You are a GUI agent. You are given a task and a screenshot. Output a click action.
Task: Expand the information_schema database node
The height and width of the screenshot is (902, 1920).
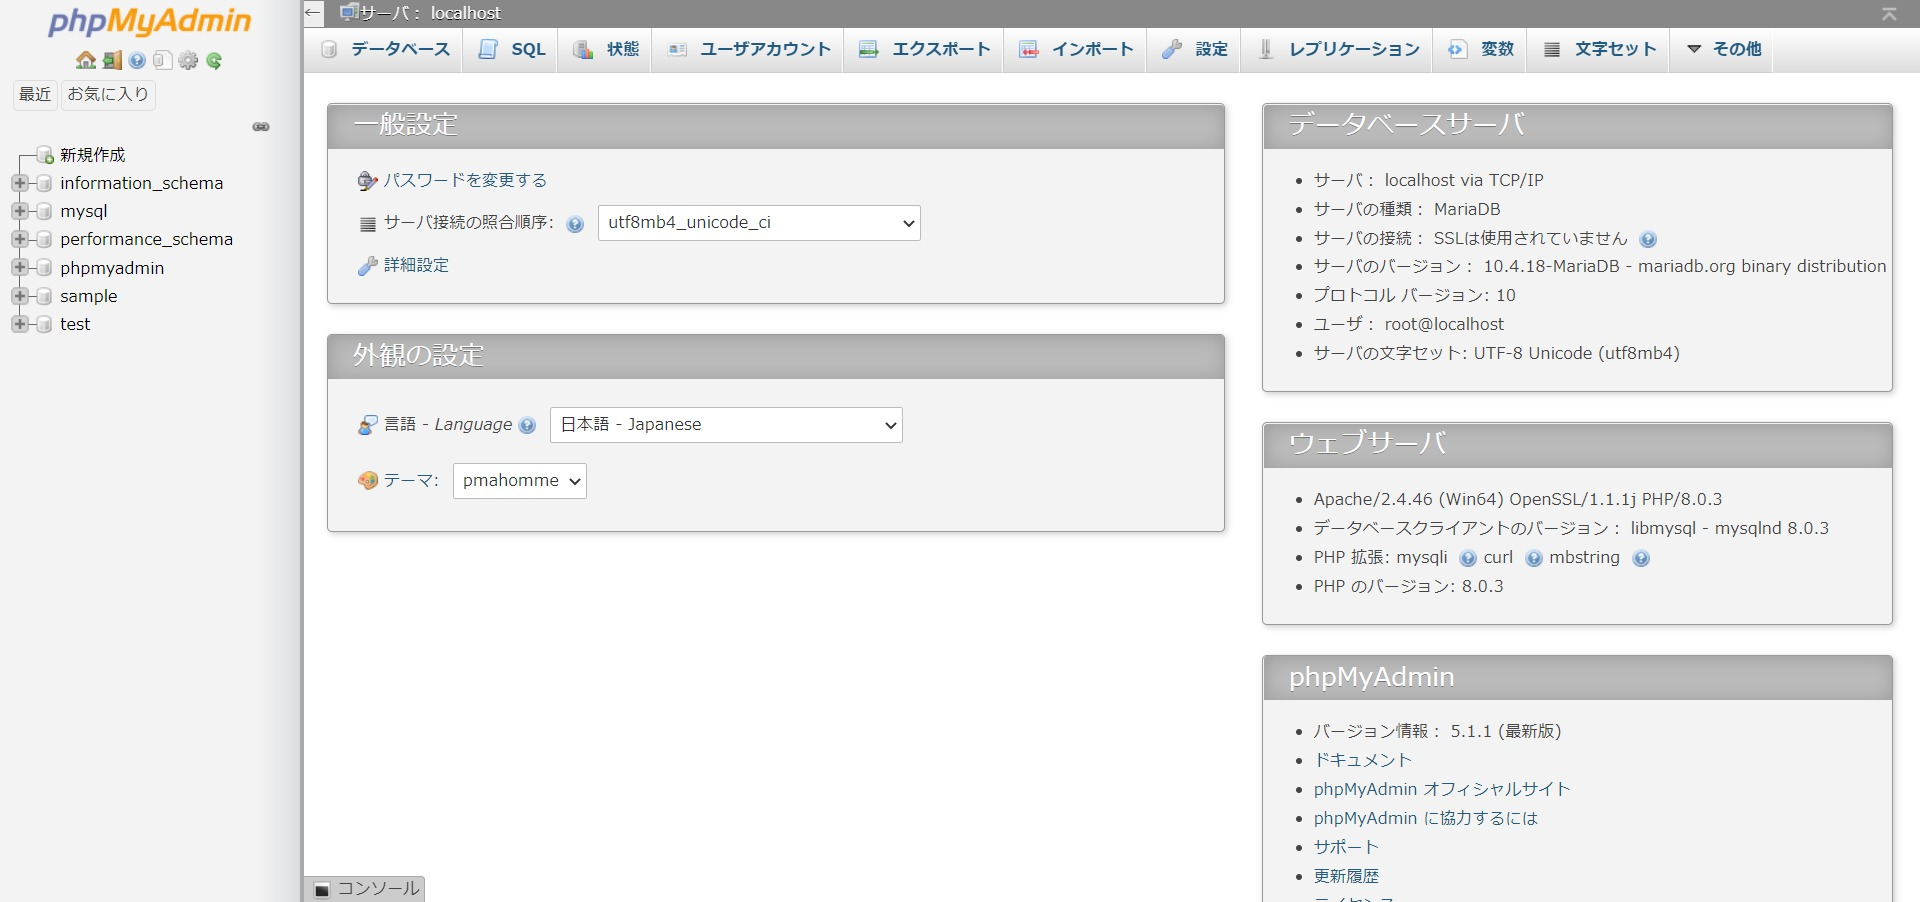tap(19, 183)
